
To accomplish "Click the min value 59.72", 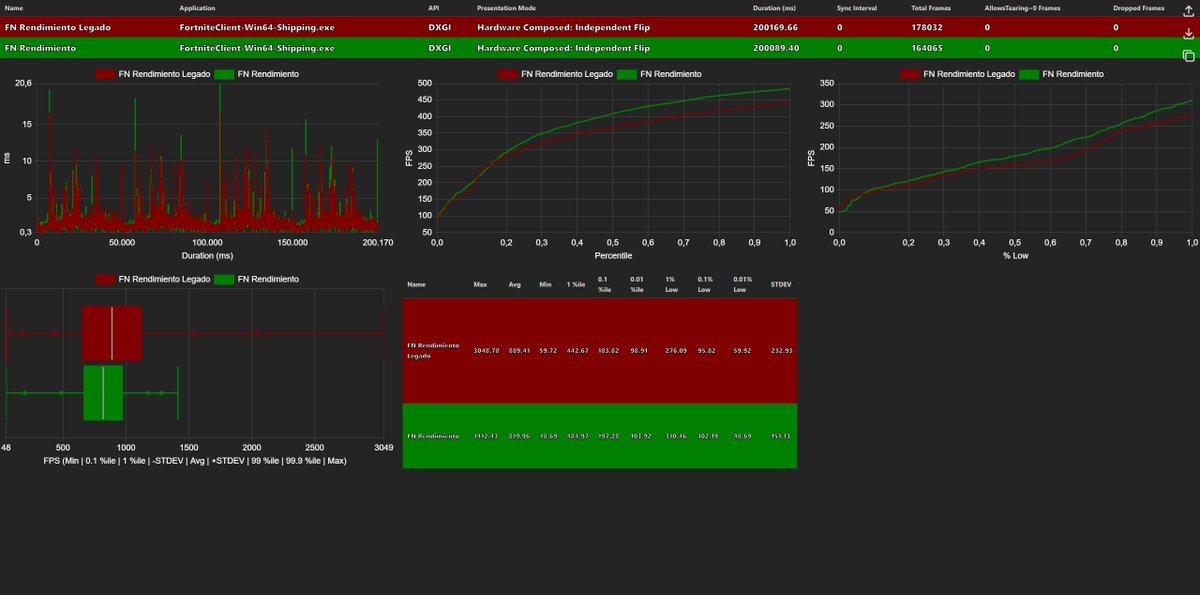I will point(549,350).
